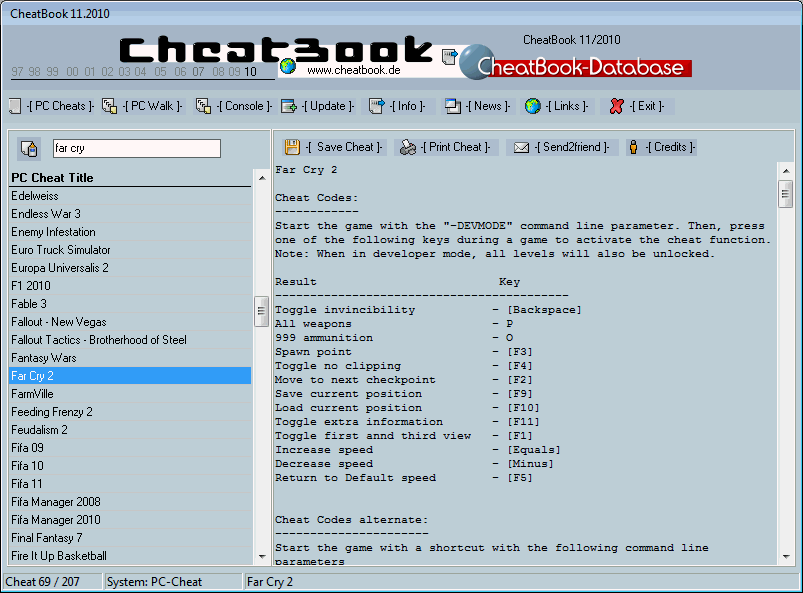
Task: Select Endless War 3 in the list
Action: pos(131,214)
